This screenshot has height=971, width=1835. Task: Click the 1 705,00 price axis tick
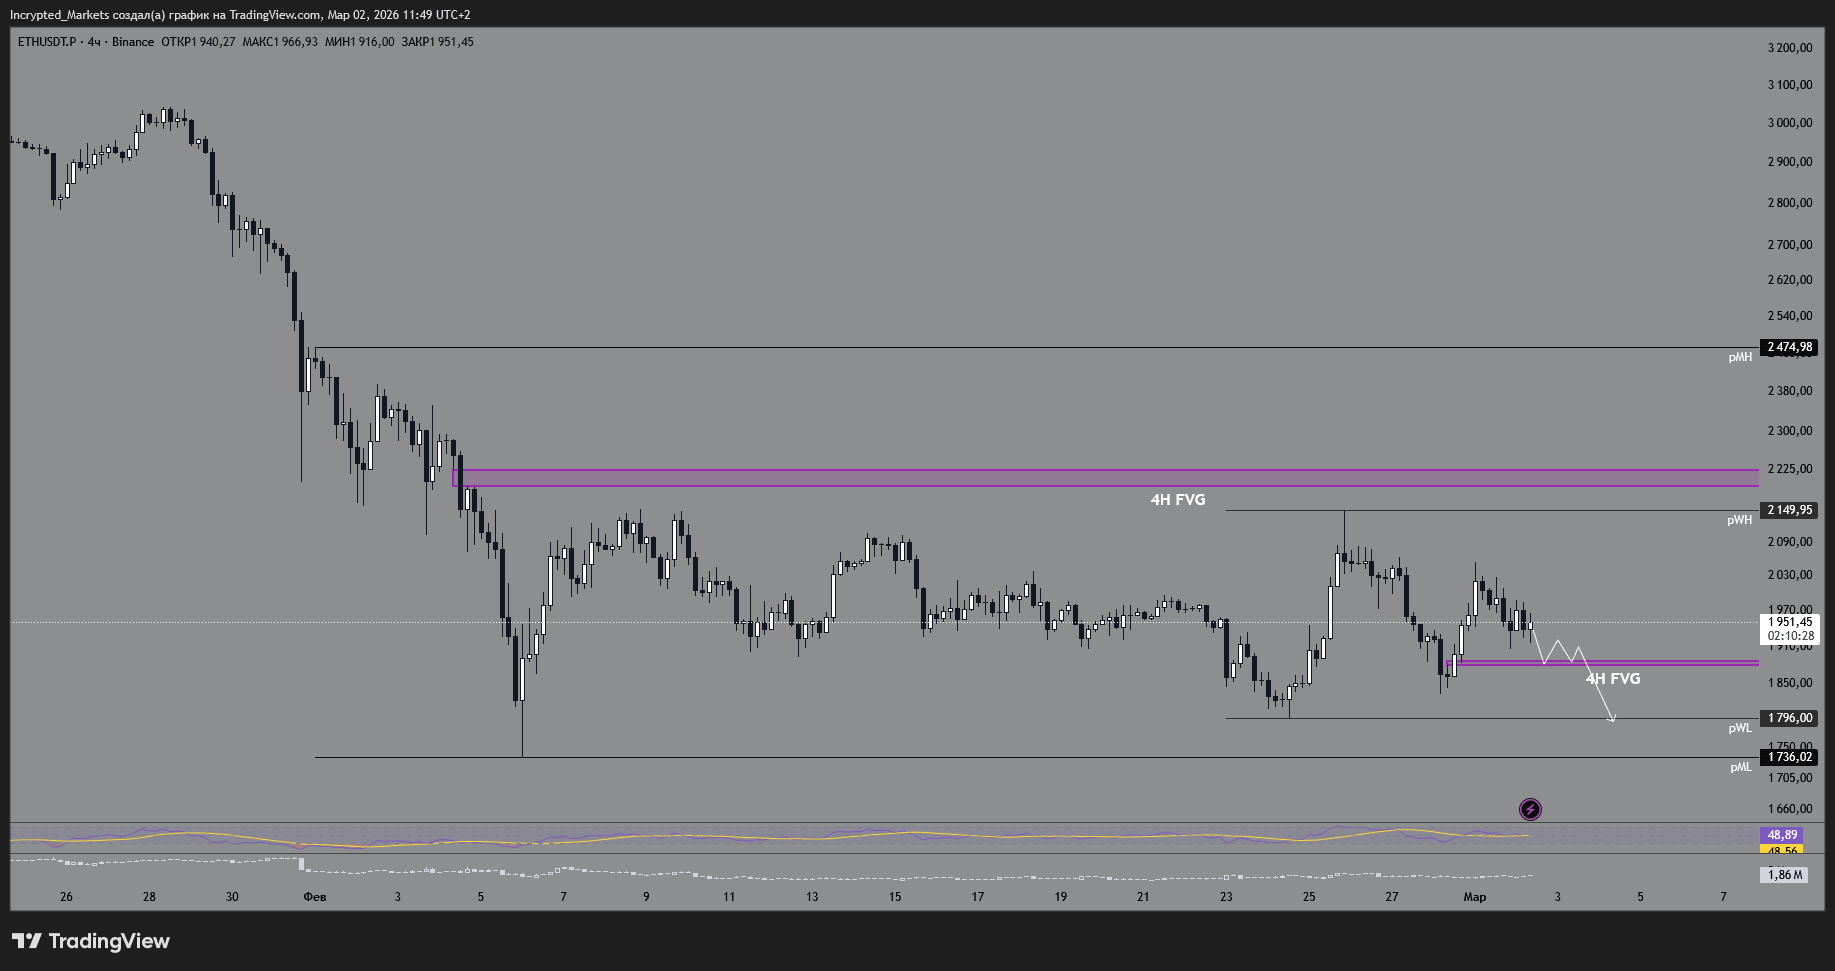(x=1790, y=778)
